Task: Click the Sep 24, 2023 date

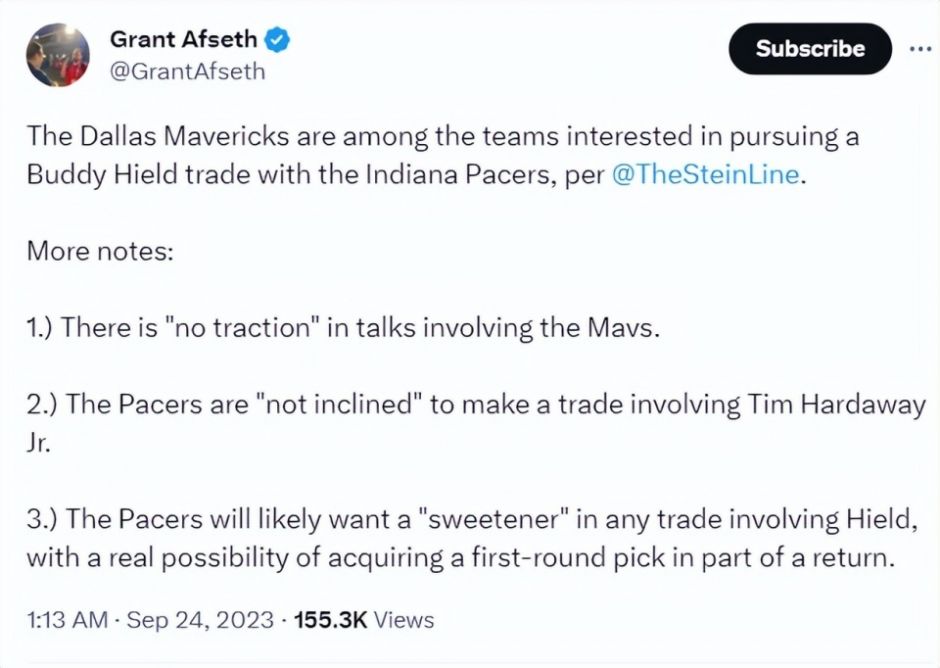Action: point(199,620)
